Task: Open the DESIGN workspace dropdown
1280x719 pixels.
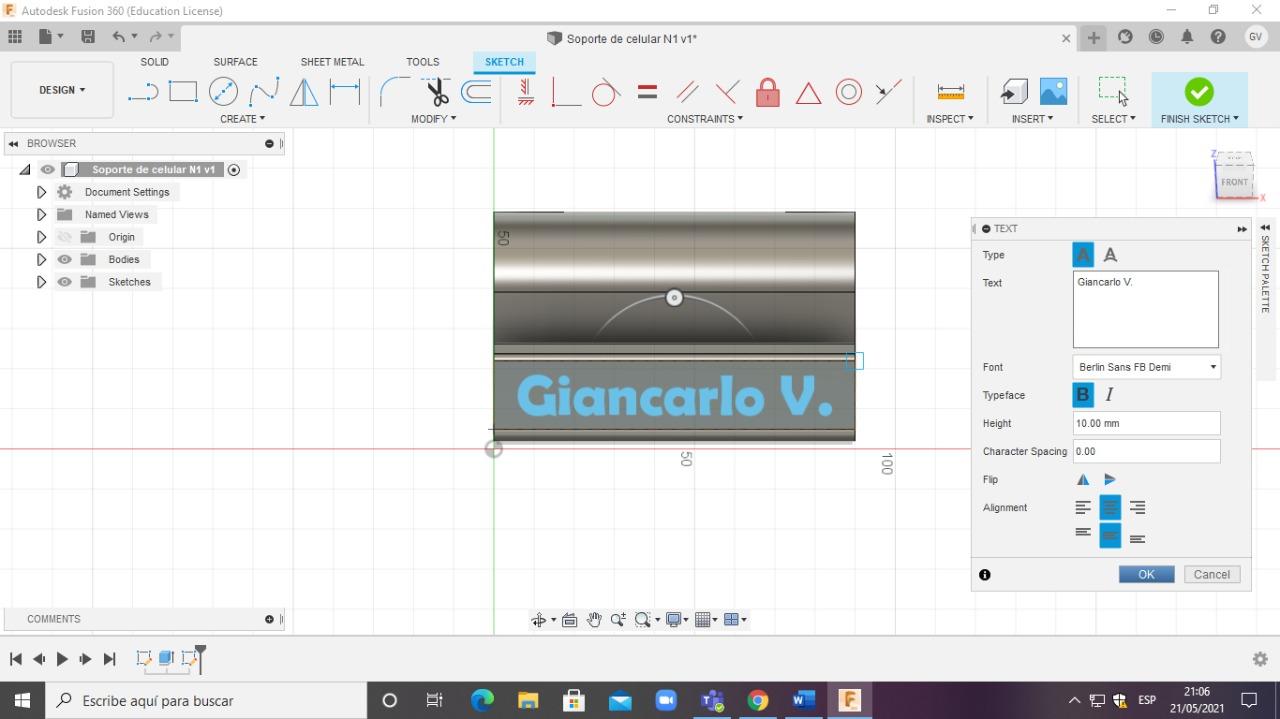Action: 62,90
